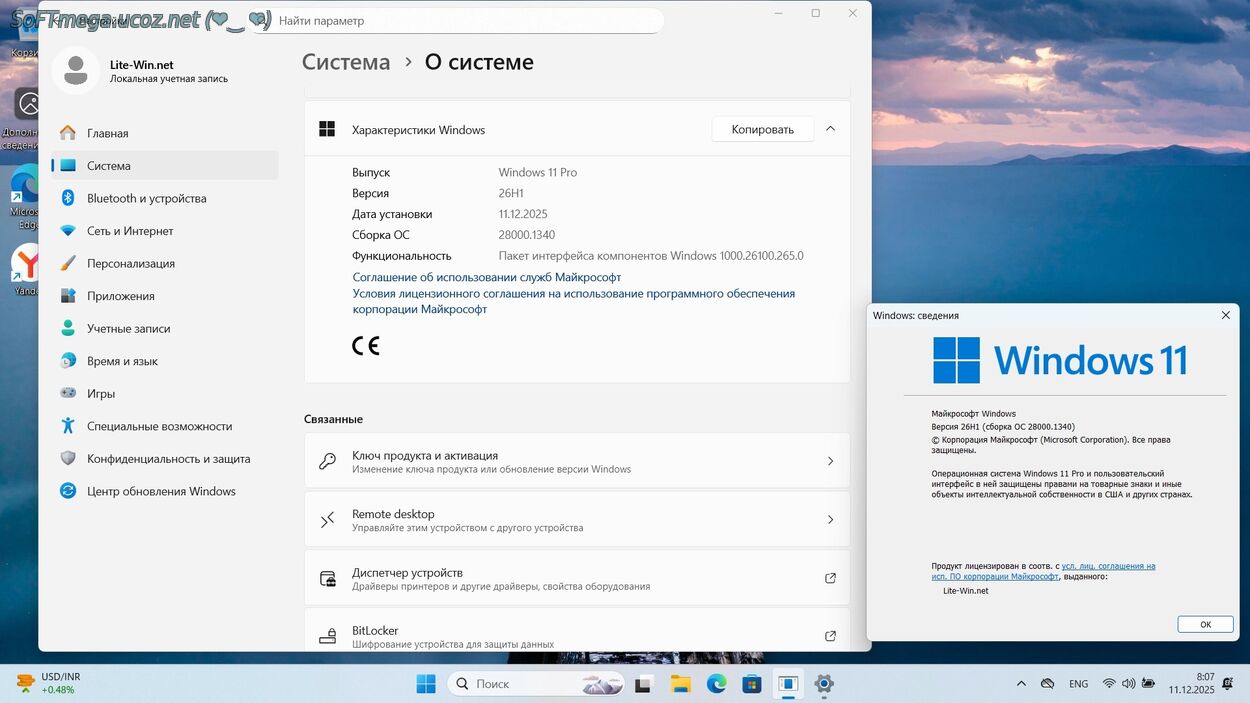Expand Ключ продукта и активация
This screenshot has width=1250, height=703.
830,461
